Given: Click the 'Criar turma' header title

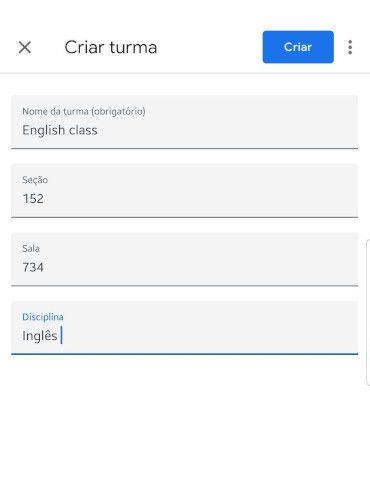Looking at the screenshot, I should pyautogui.click(x=111, y=47).
